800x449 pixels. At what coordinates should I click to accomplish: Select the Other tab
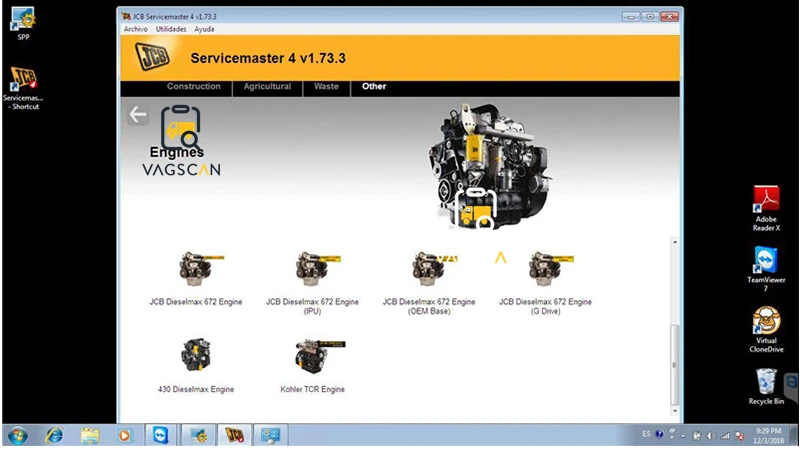pos(374,87)
